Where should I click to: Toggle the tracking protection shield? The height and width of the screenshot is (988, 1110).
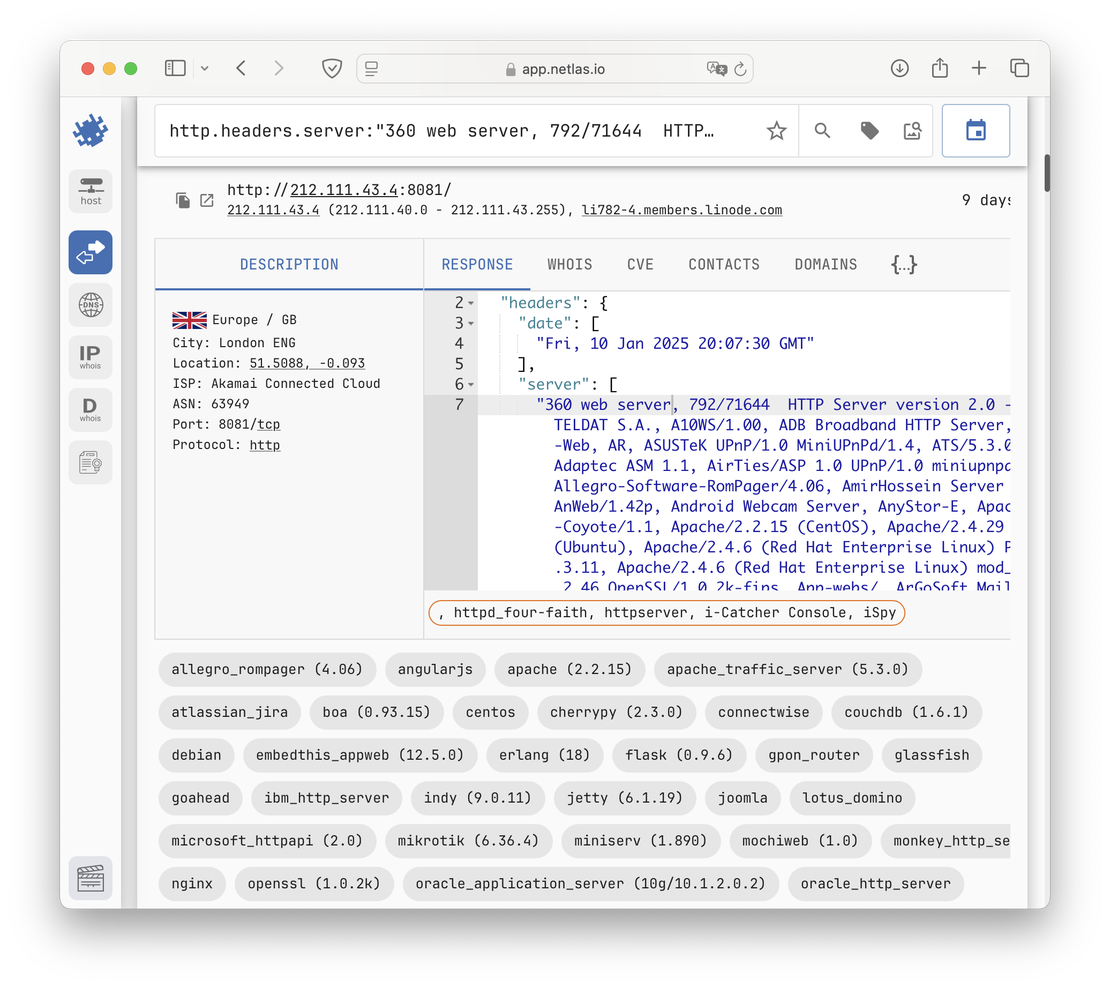pos(331,68)
